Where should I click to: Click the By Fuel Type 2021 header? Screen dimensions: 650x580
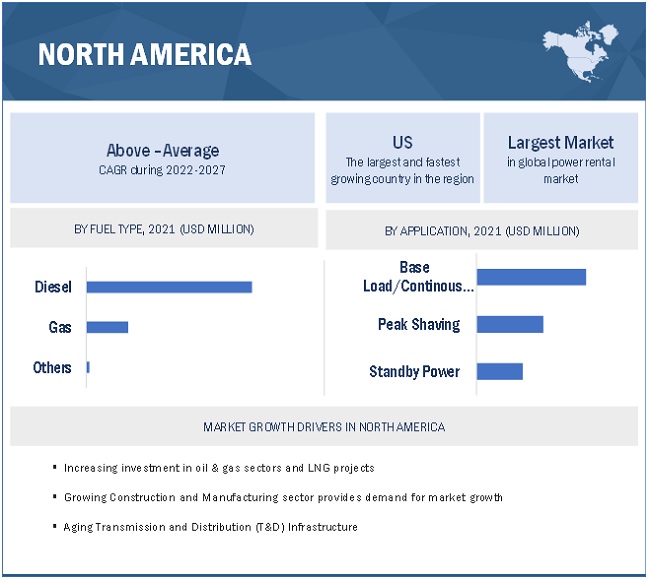point(163,229)
